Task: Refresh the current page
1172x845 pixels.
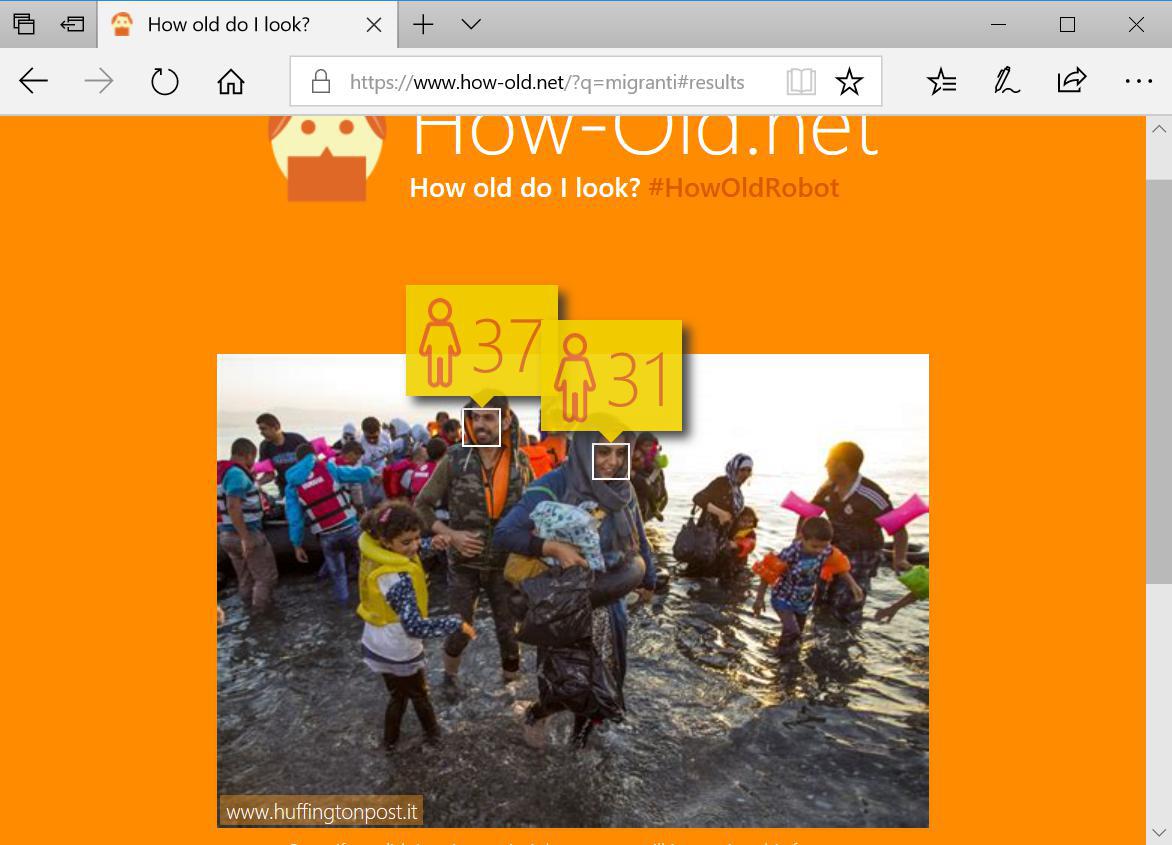Action: click(x=164, y=81)
